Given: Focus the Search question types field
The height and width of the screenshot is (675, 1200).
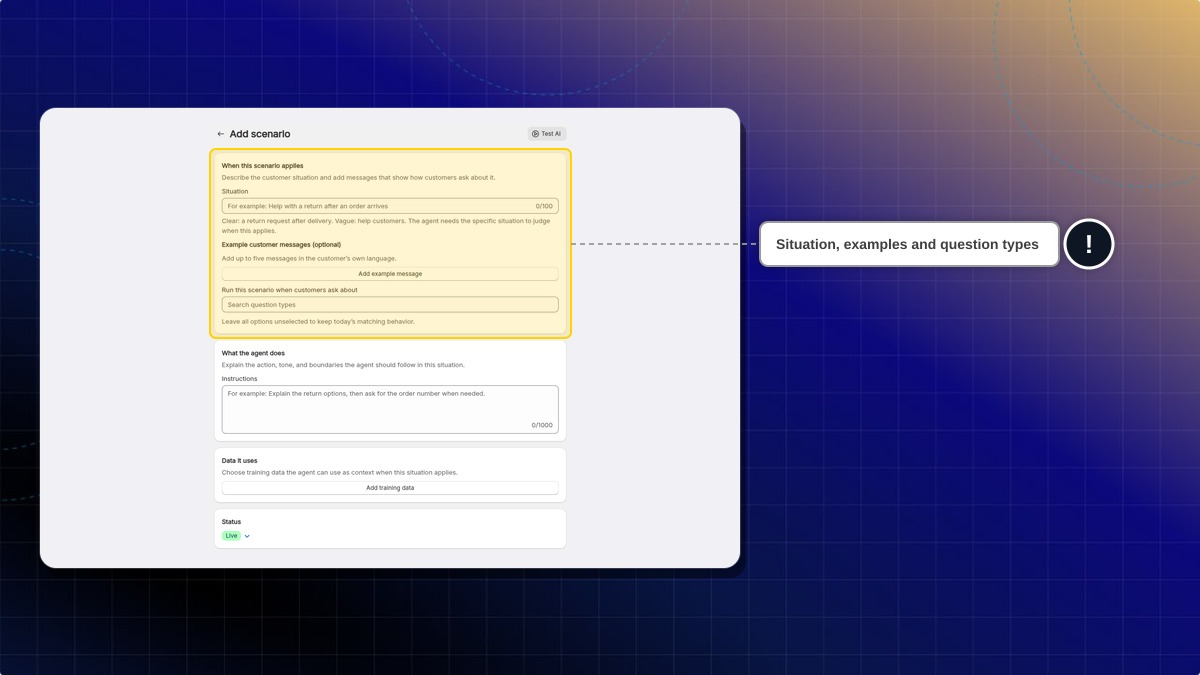Looking at the screenshot, I should click(x=390, y=305).
